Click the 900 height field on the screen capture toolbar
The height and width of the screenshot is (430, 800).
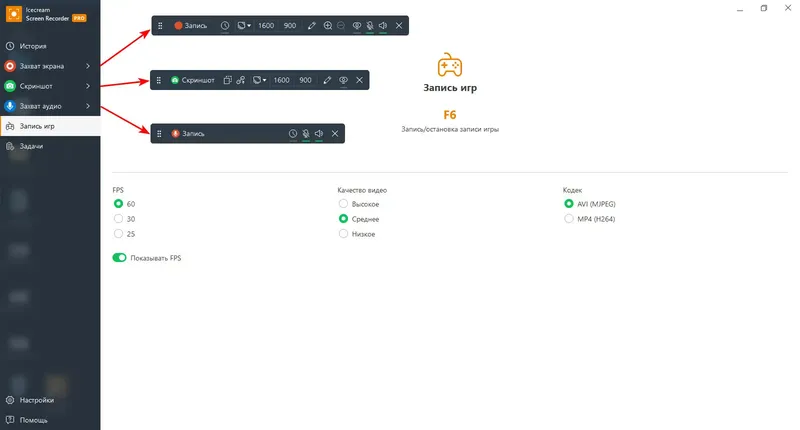tap(290, 26)
